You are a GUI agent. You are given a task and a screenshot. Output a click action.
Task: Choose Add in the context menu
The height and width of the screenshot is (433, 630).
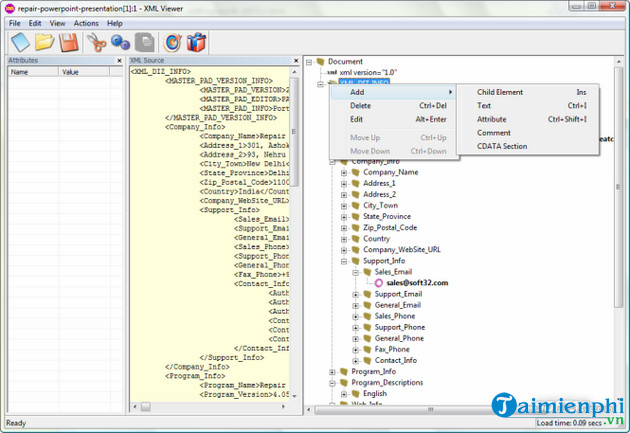coord(393,92)
